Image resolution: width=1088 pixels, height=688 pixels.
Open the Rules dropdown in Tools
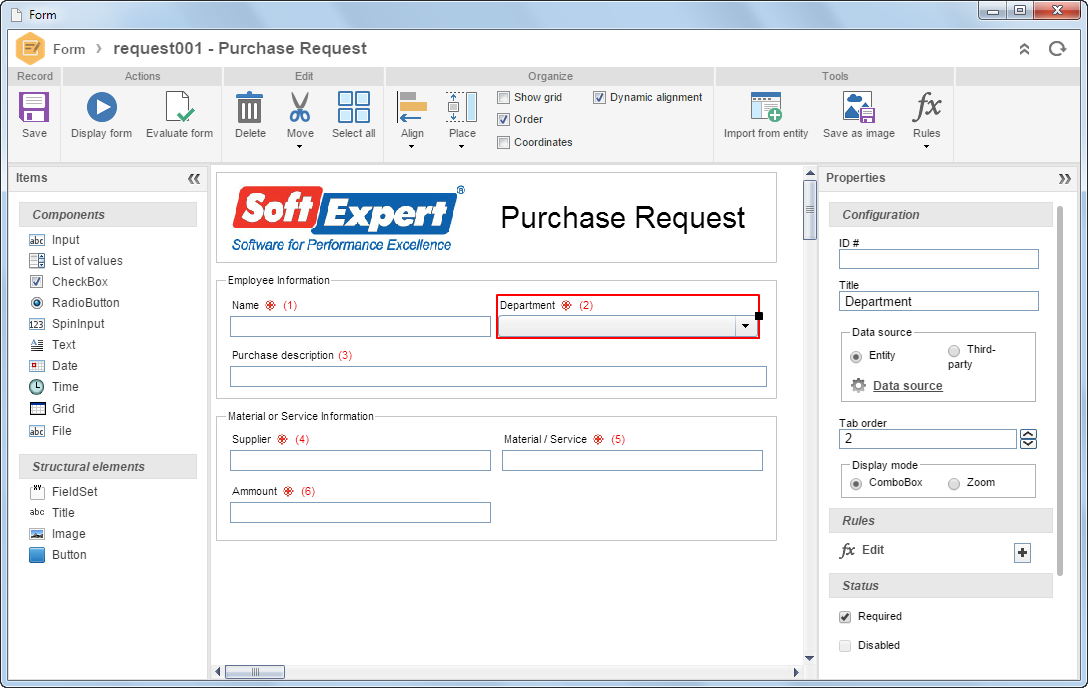pyautogui.click(x=926, y=146)
